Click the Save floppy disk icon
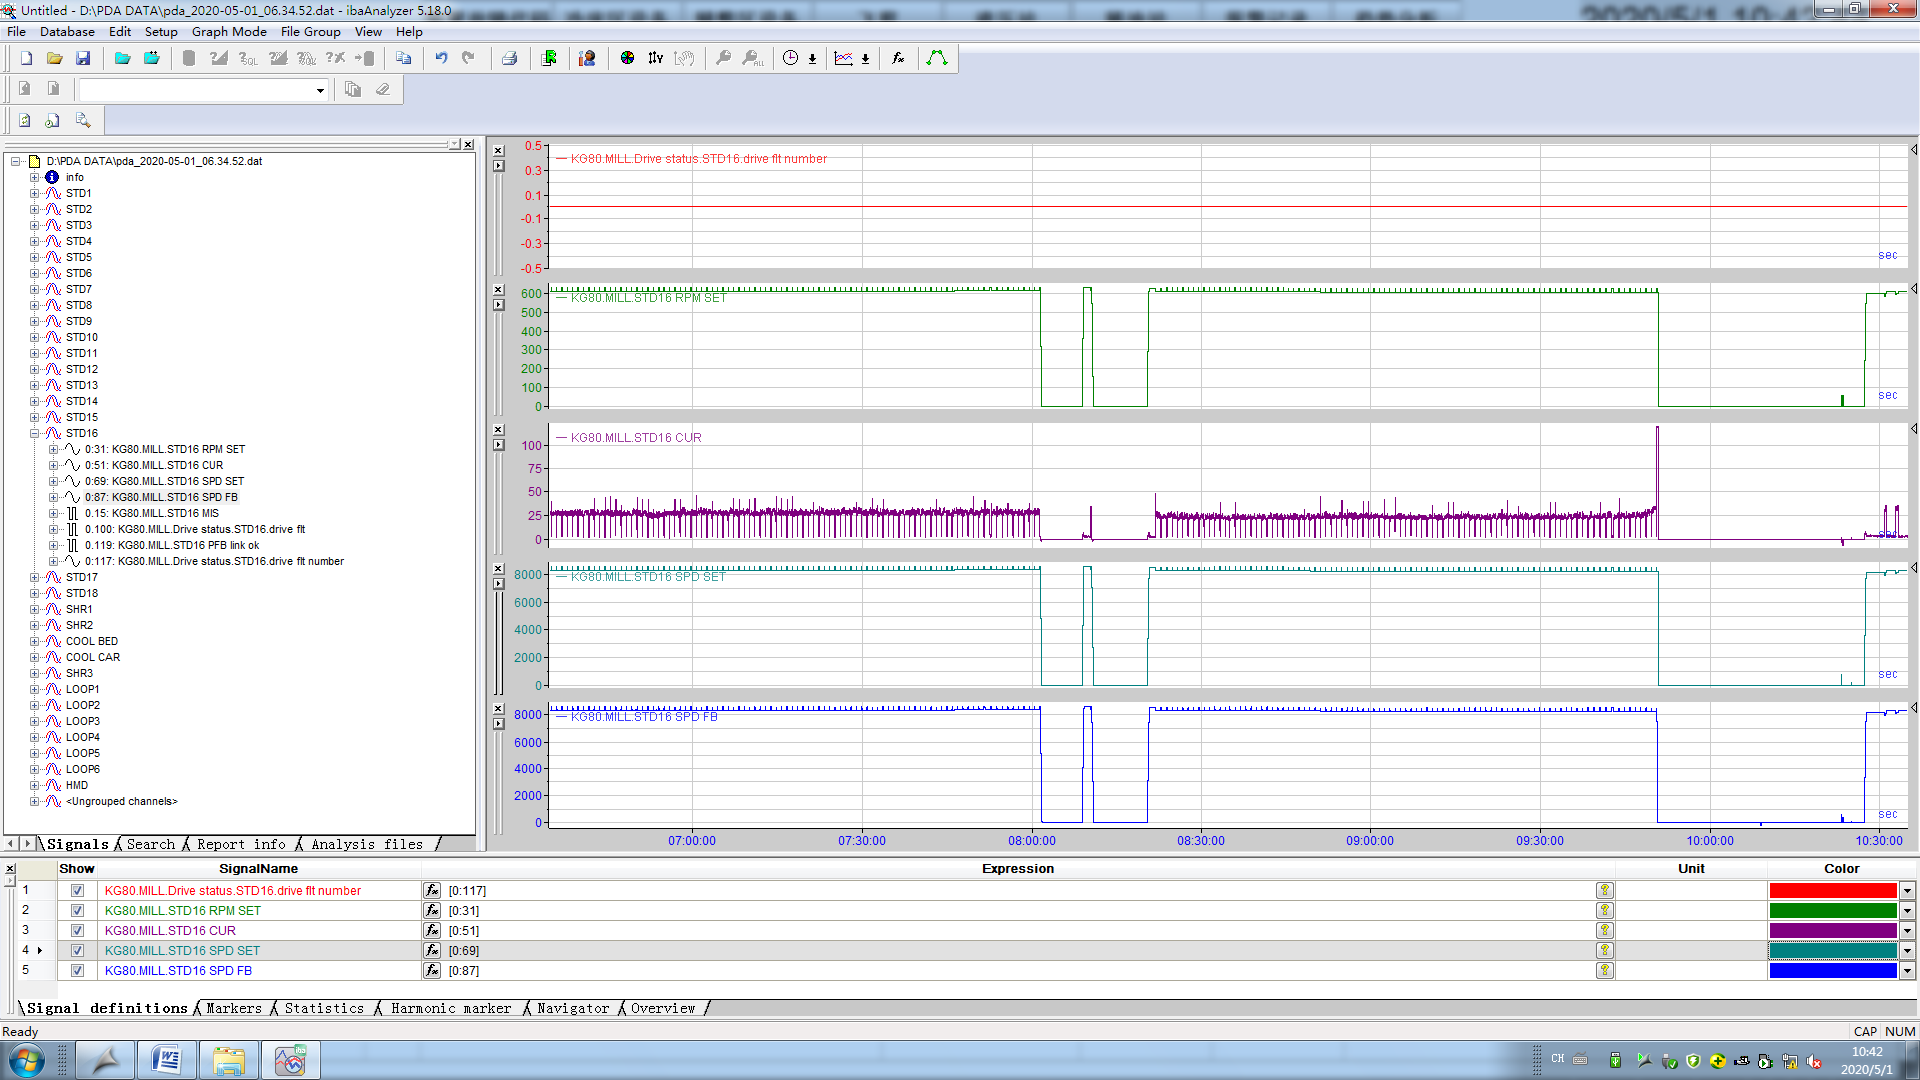1920x1080 pixels. point(83,59)
